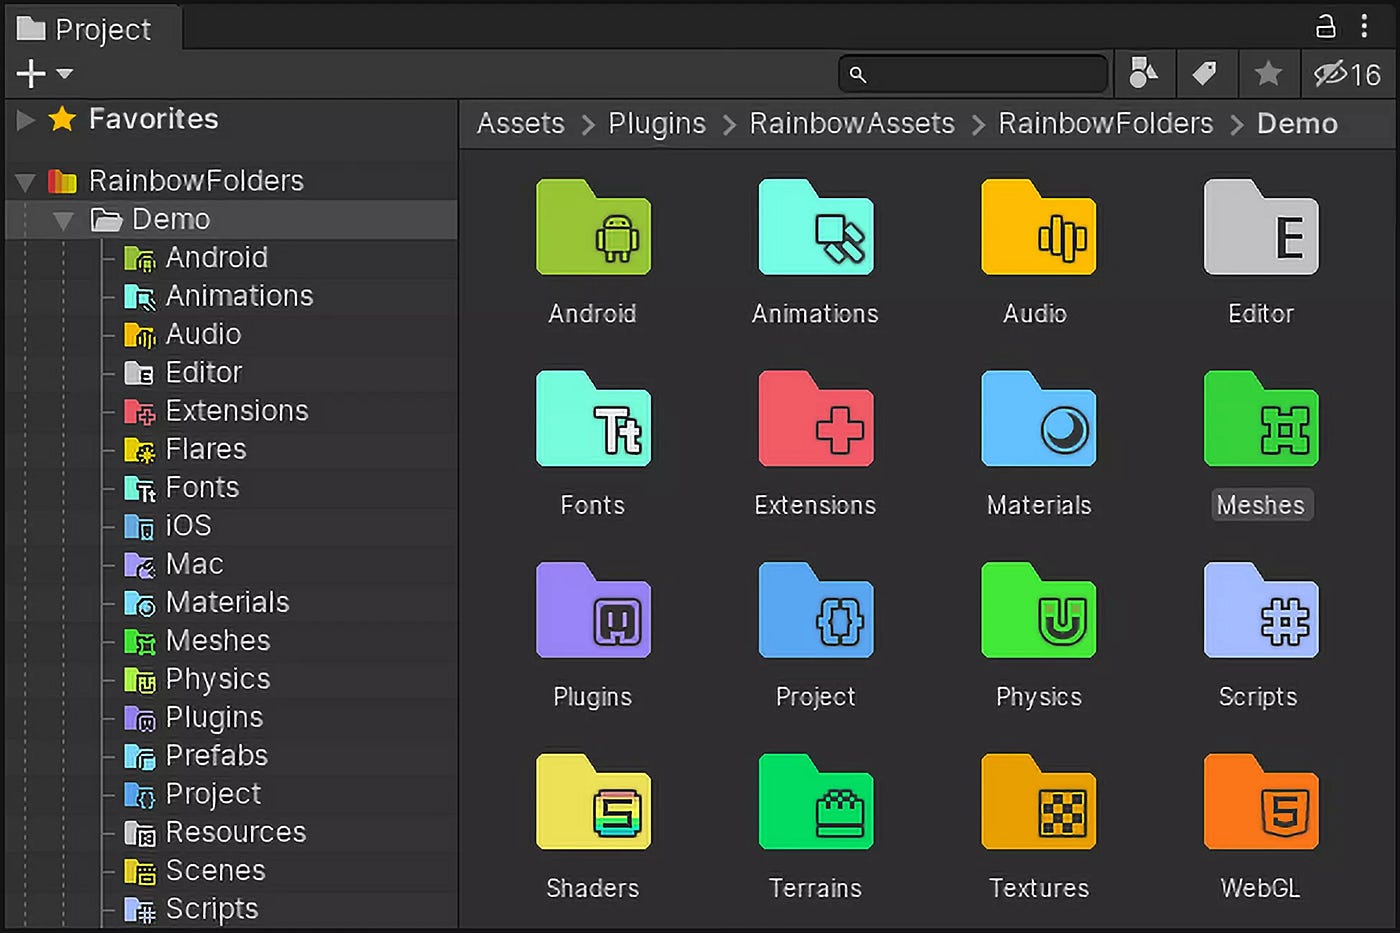Image resolution: width=1400 pixels, height=933 pixels.
Task: Click the Search by Type icon
Action: (x=1143, y=73)
